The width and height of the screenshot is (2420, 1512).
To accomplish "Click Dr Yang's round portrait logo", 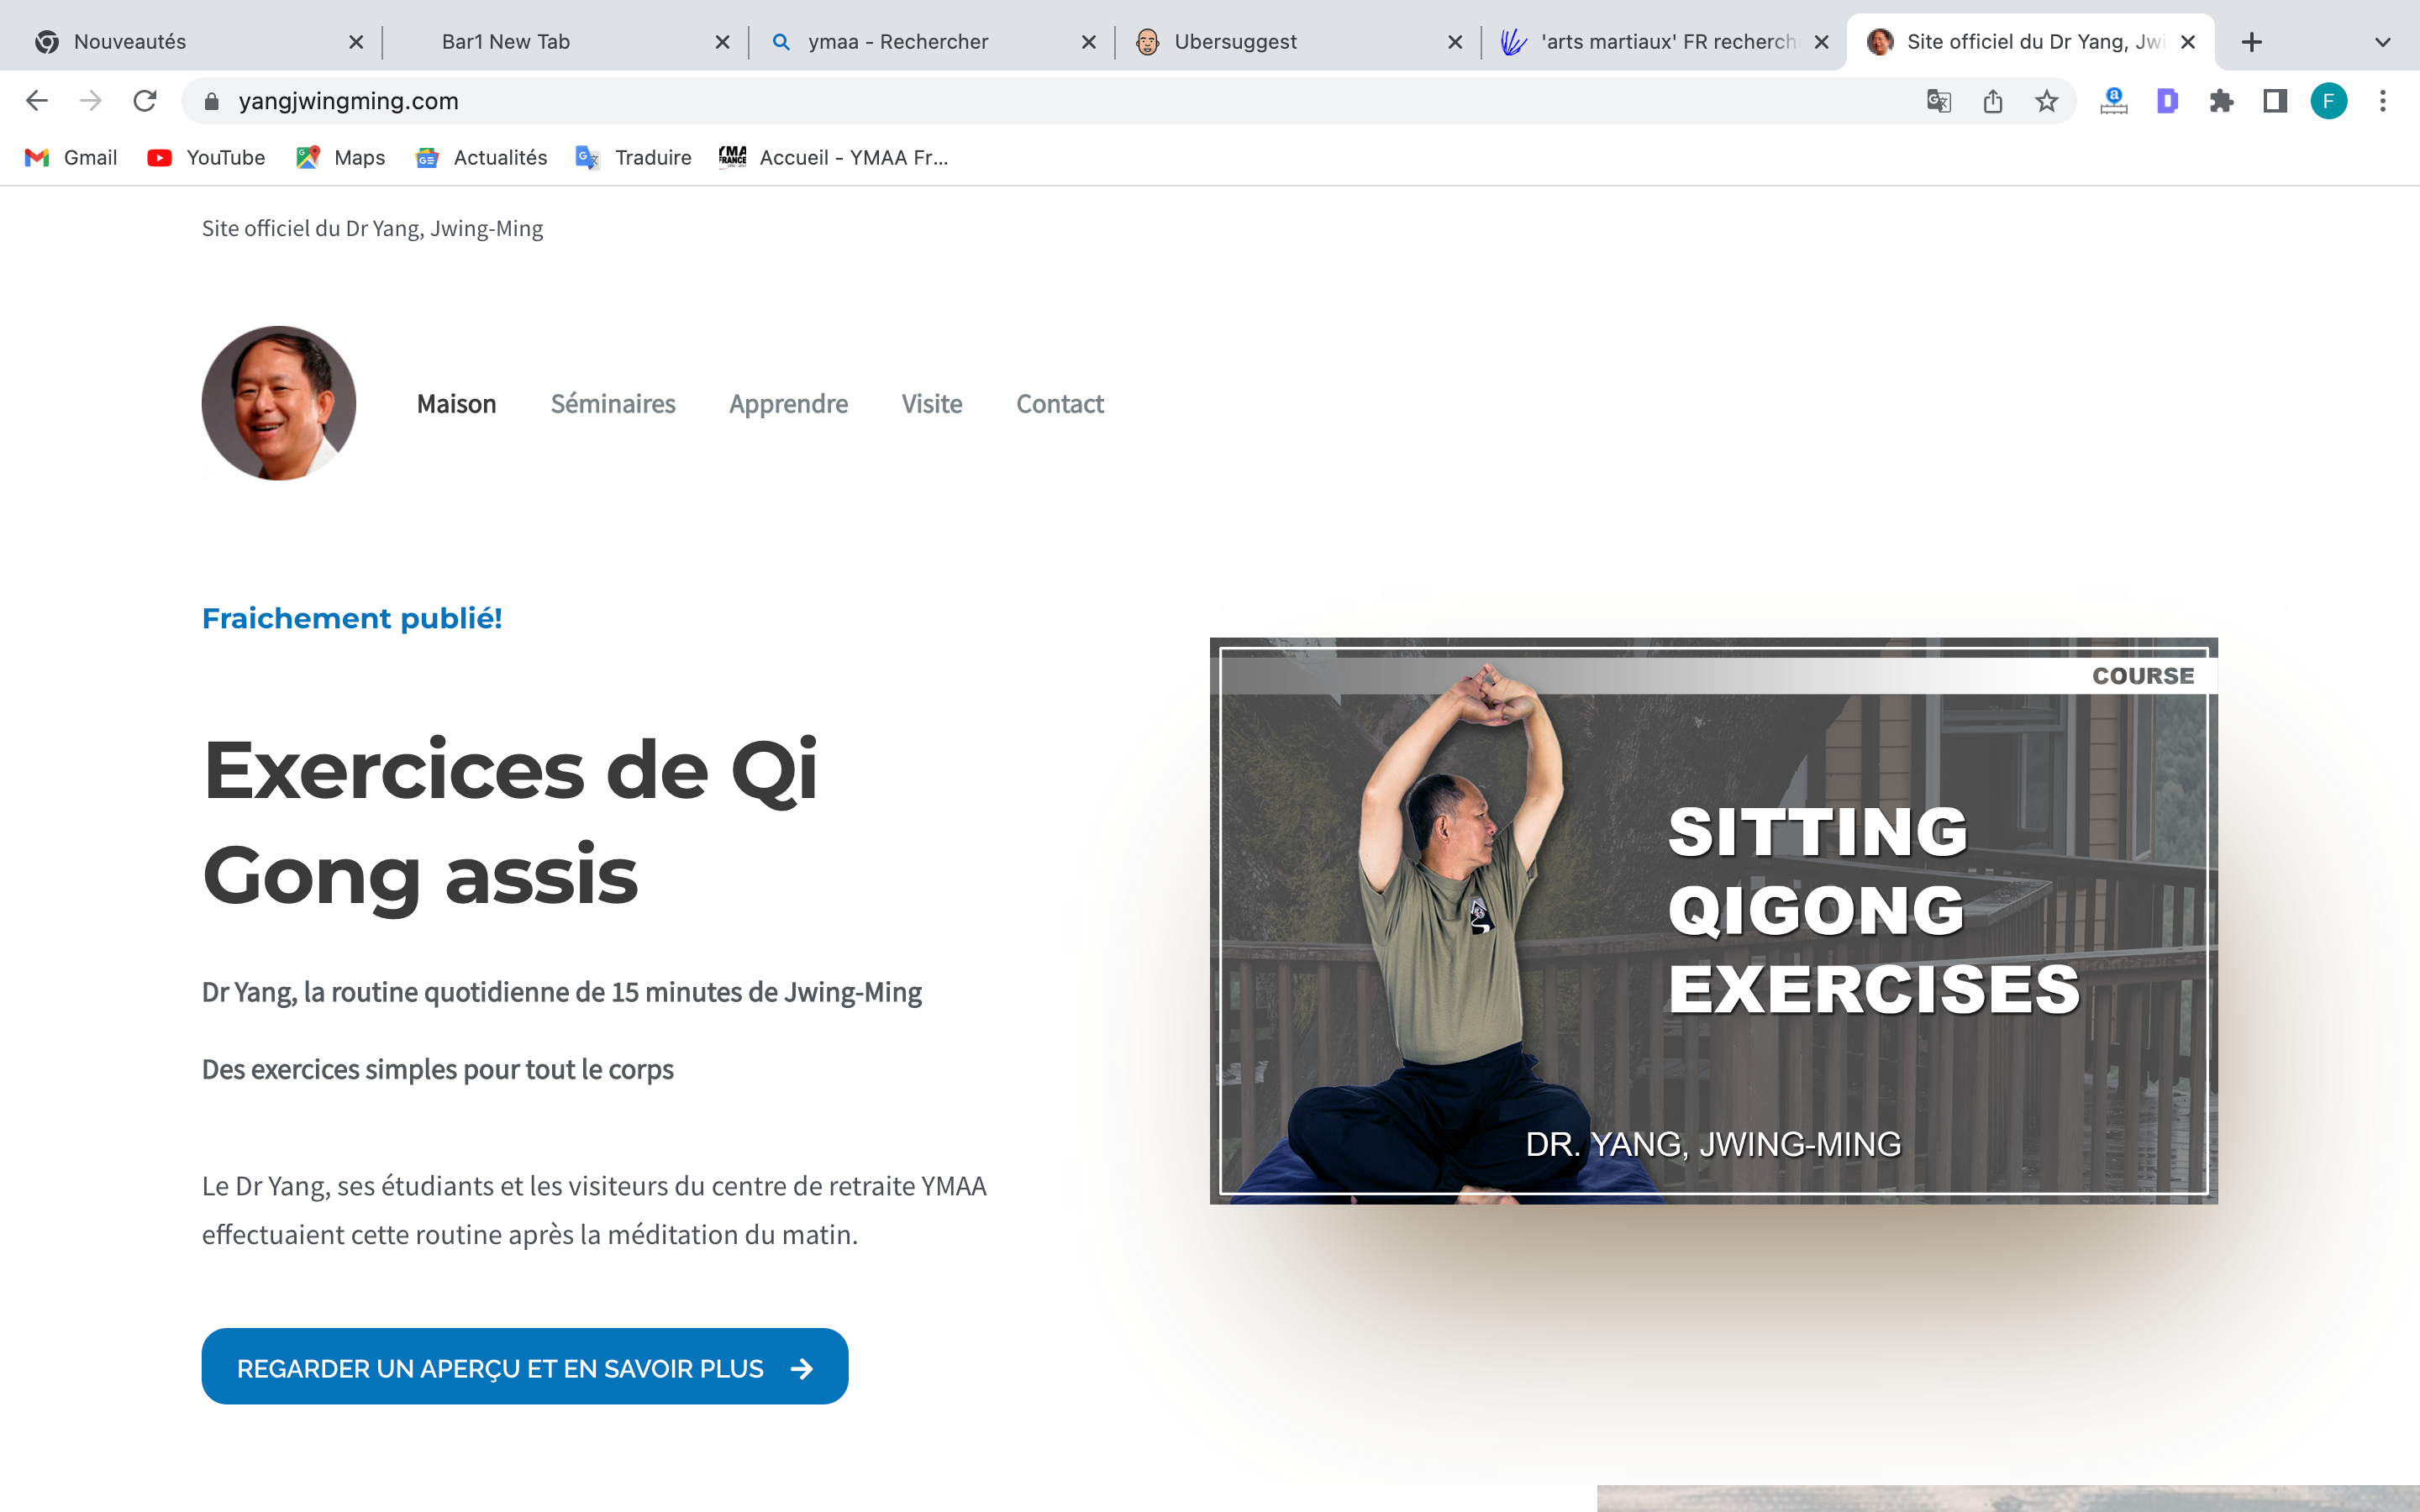I will click(279, 403).
